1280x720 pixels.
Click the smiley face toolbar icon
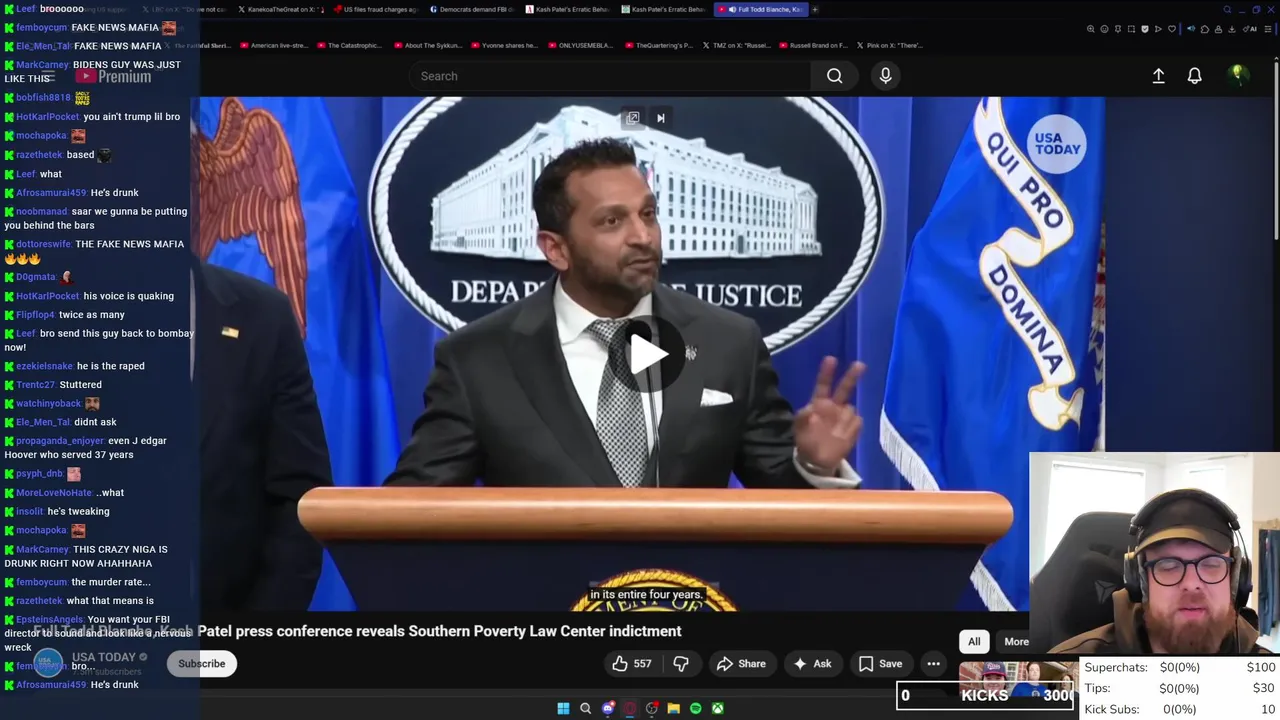tap(1104, 29)
